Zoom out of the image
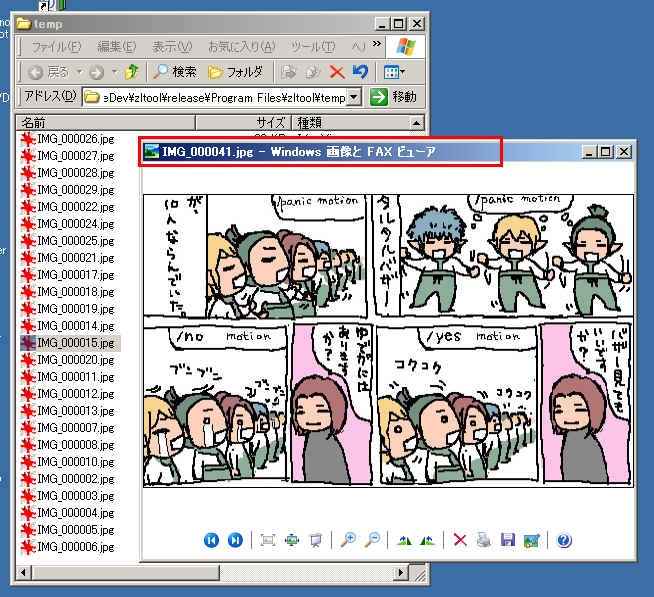 pyautogui.click(x=372, y=540)
